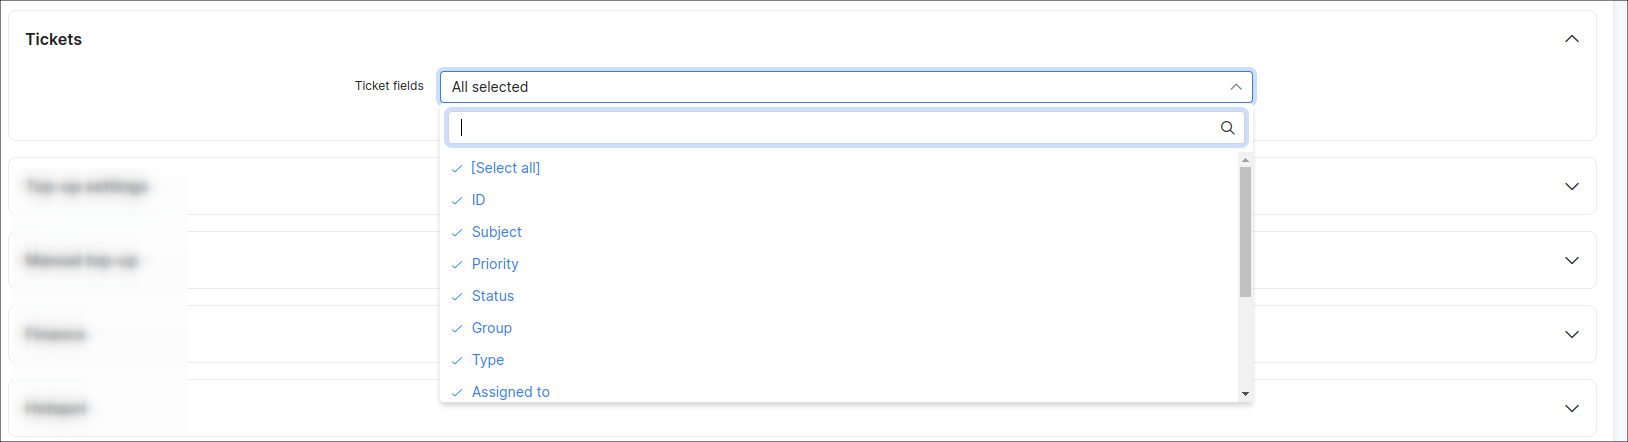Uncheck the ID field option
Image resolution: width=1628 pixels, height=442 pixels.
click(x=478, y=200)
